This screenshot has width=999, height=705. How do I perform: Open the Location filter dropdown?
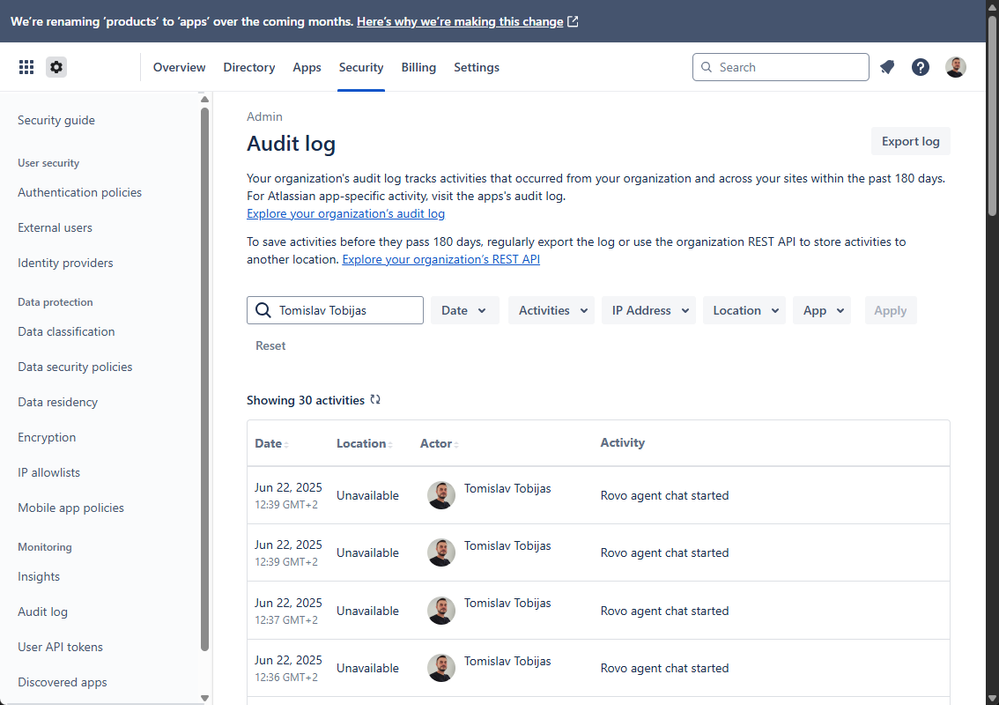point(744,310)
